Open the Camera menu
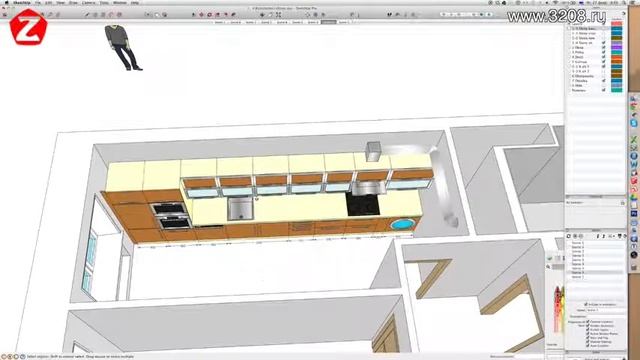The image size is (640, 360). [x=89, y=2]
